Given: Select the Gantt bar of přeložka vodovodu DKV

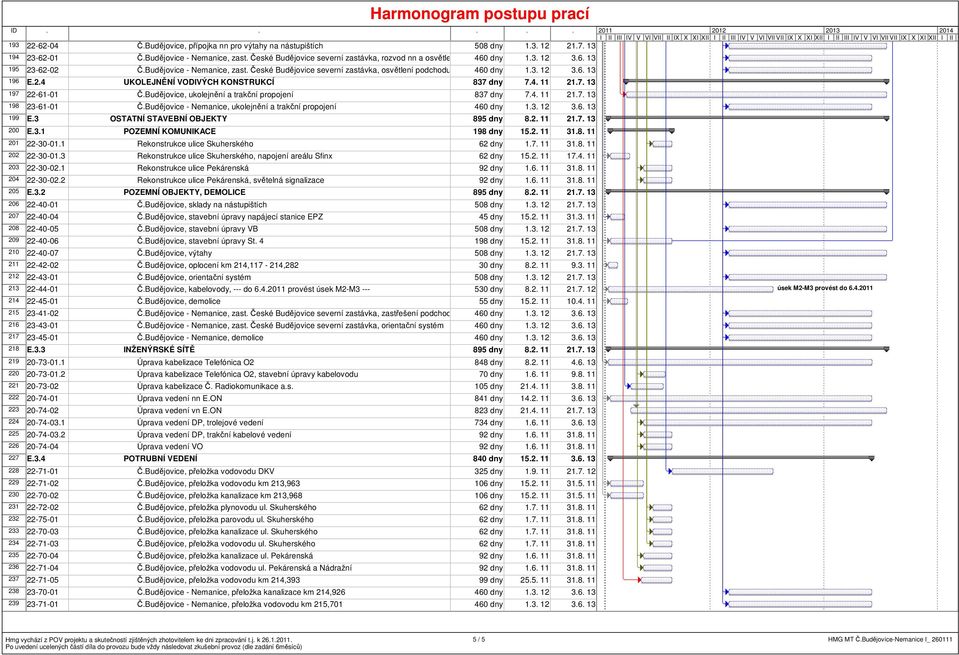Looking at the screenshot, I should (722, 471).
